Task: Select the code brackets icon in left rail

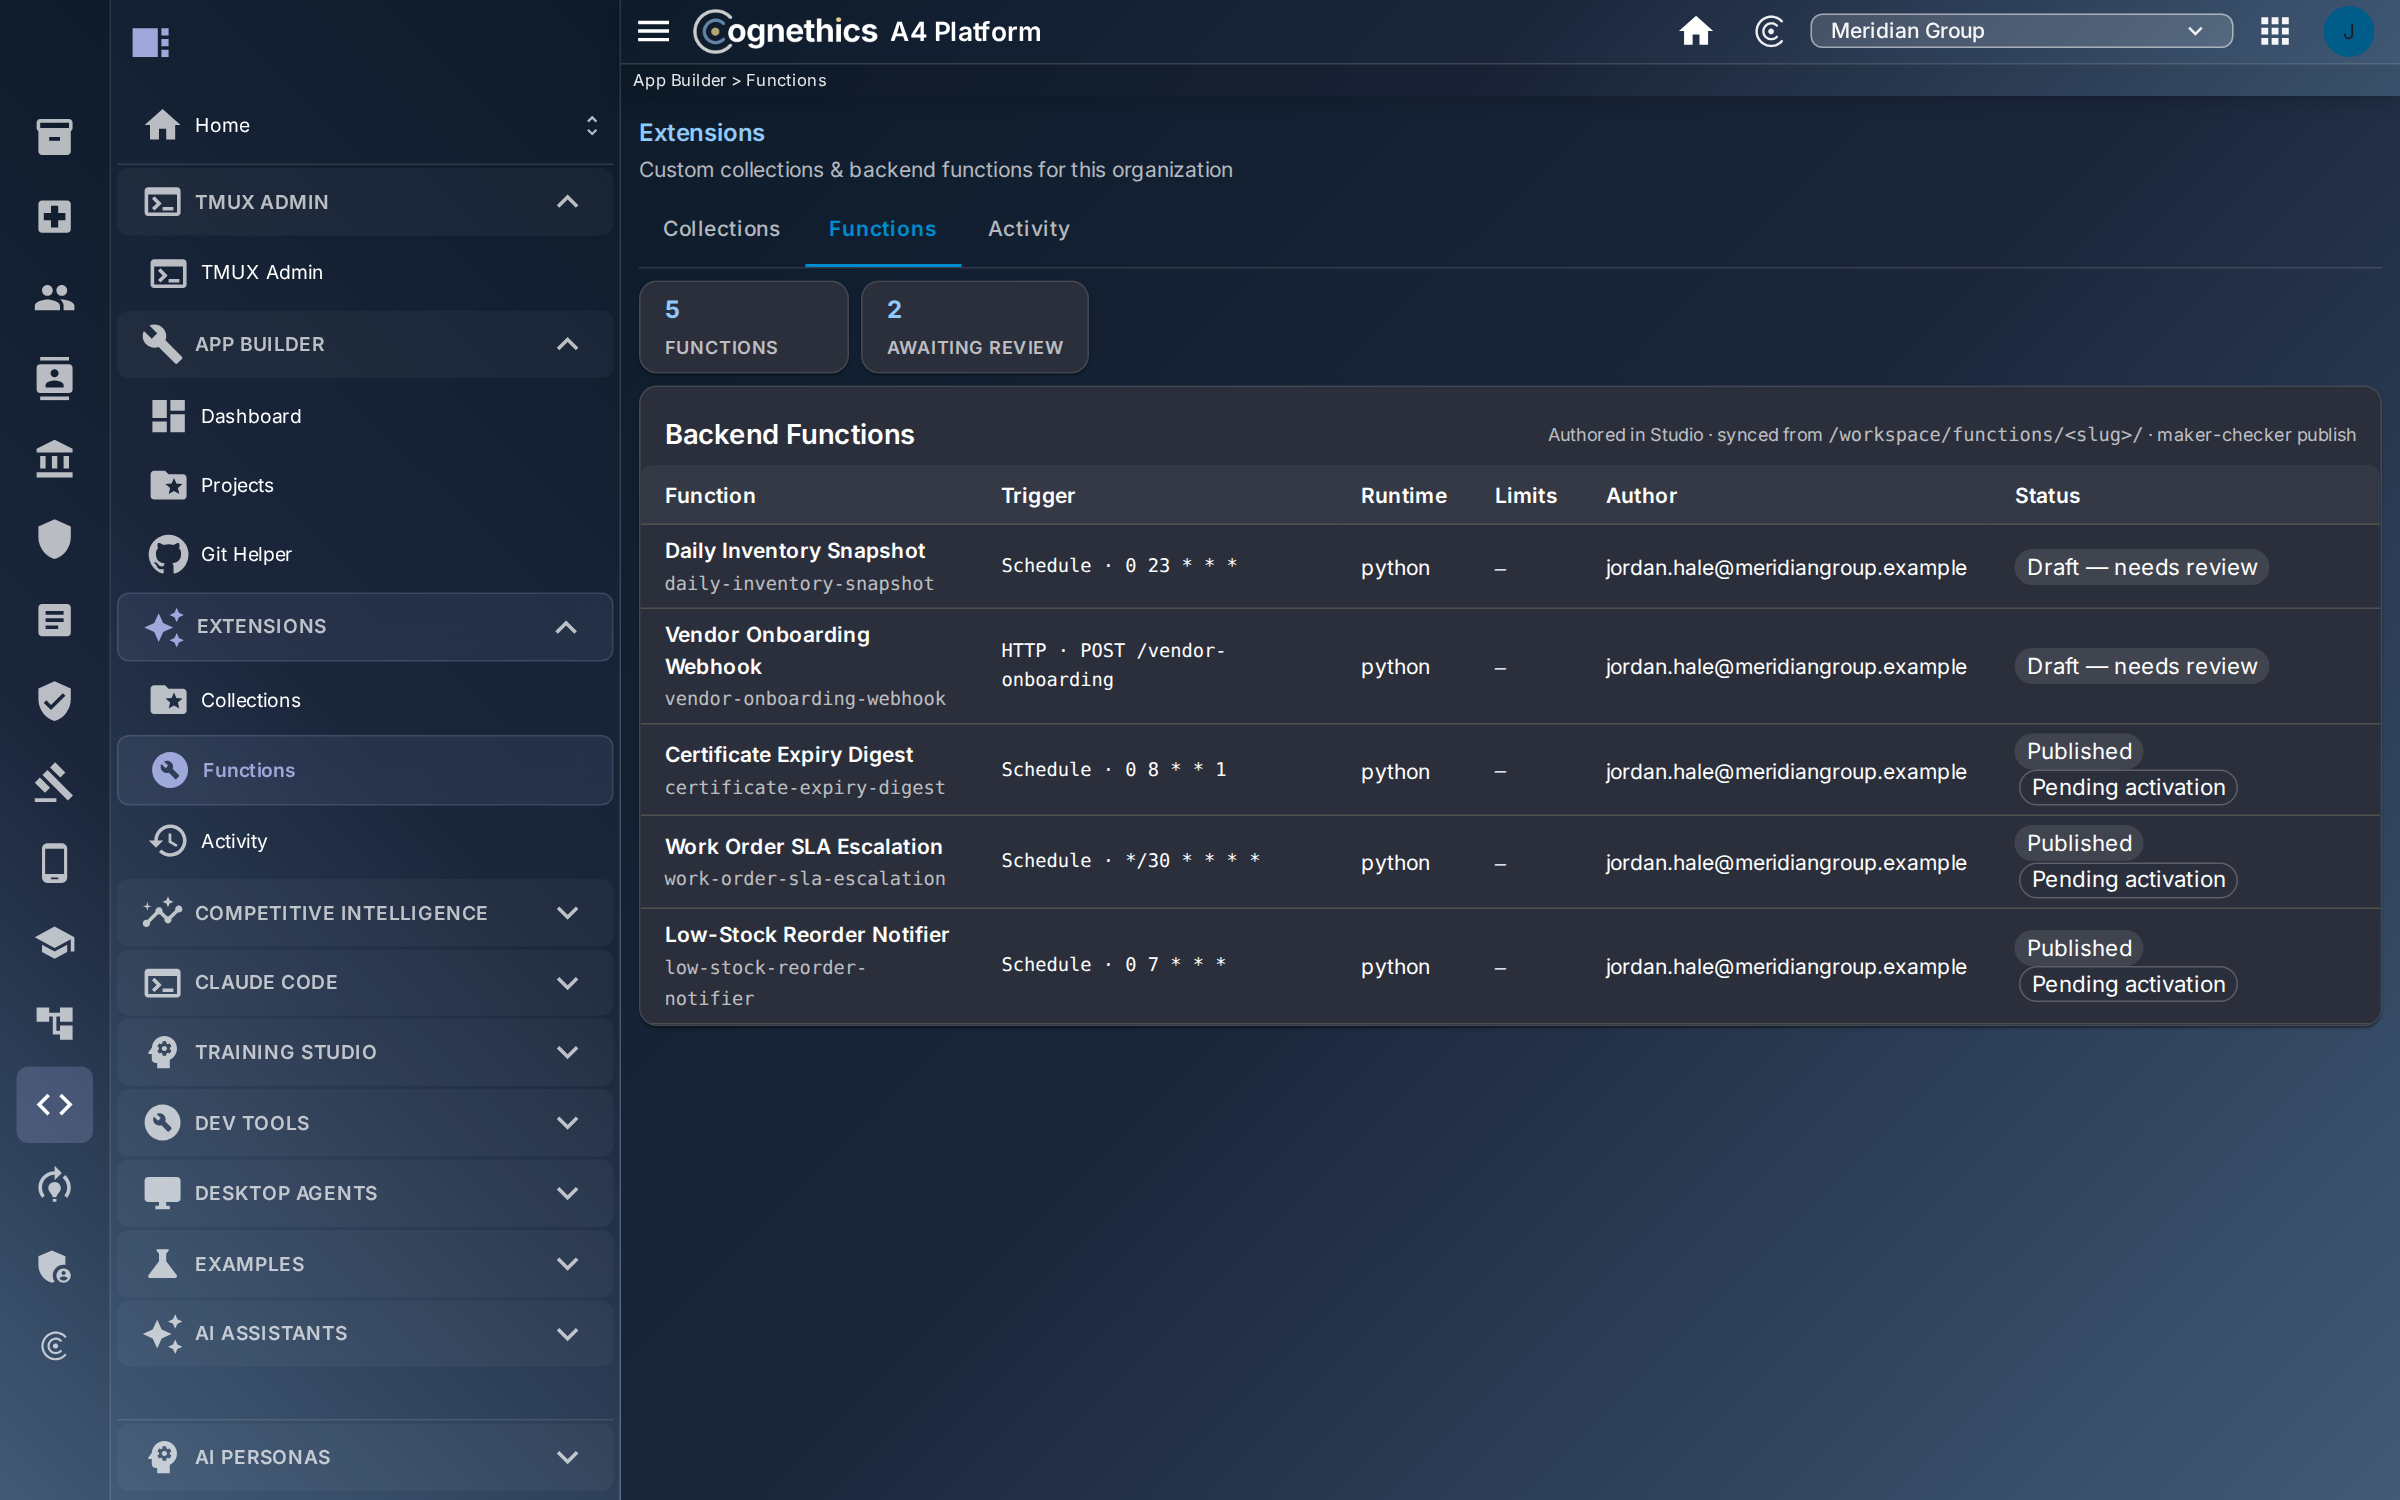Action: [x=54, y=1104]
